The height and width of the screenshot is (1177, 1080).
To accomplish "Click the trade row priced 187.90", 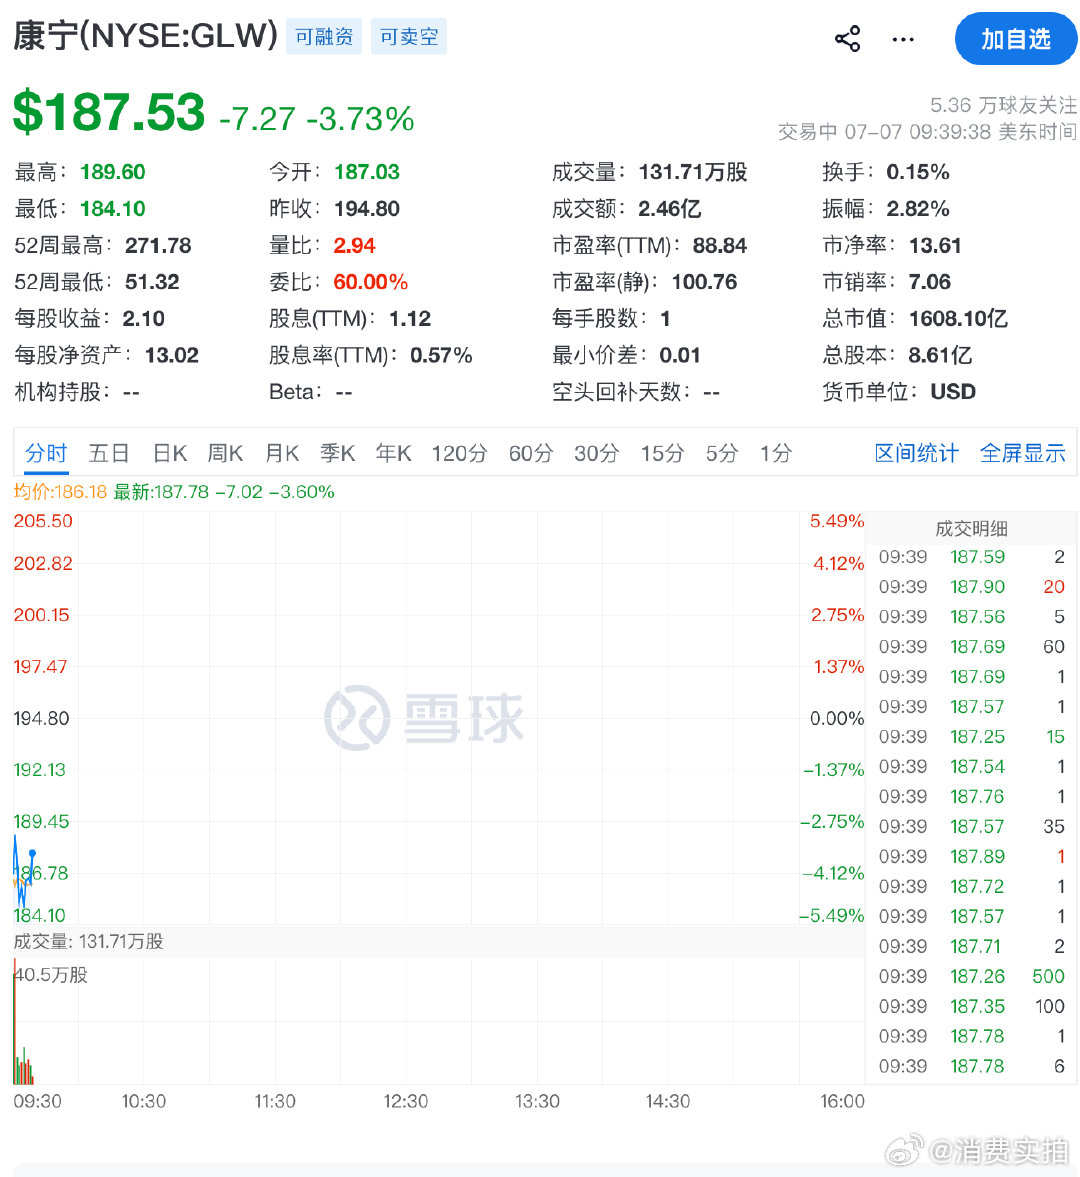I will click(971, 587).
